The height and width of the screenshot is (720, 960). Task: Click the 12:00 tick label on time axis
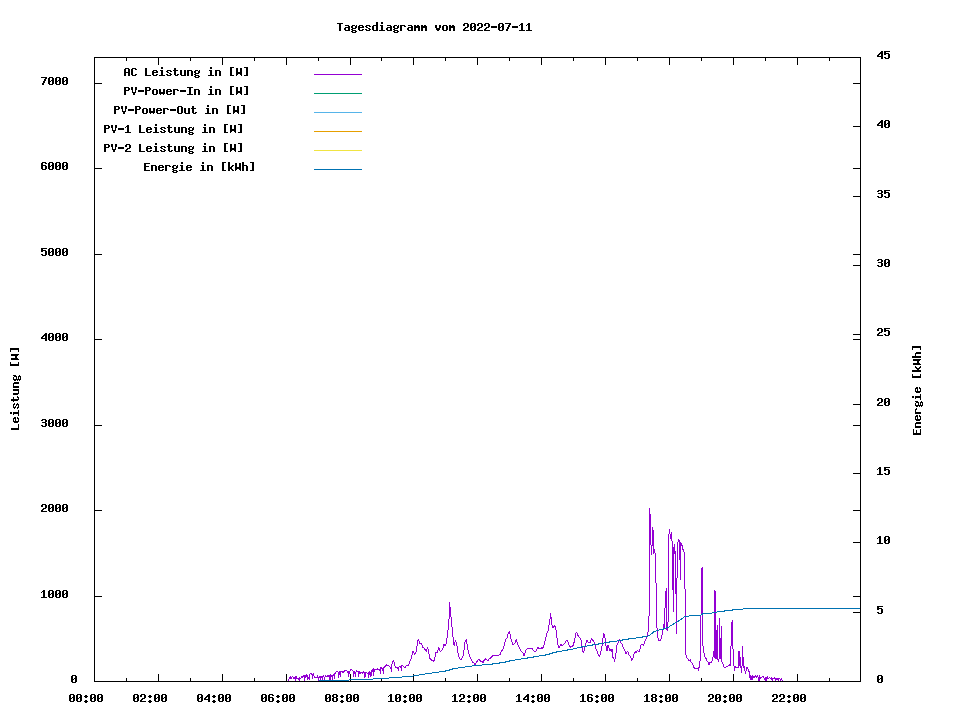(x=469, y=698)
